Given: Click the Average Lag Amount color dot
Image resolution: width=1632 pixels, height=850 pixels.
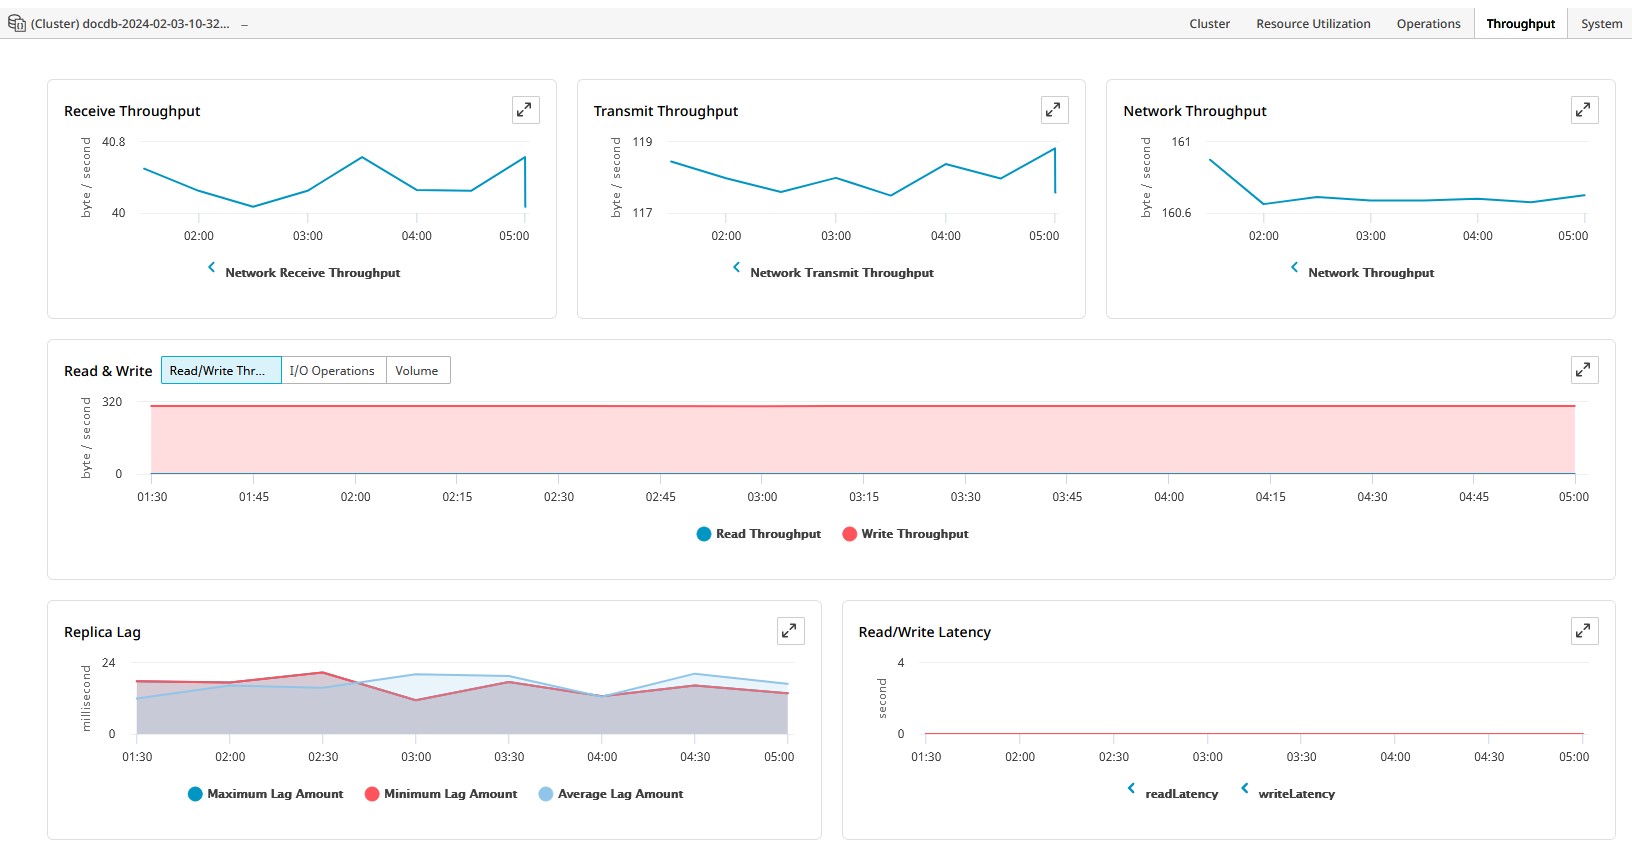Looking at the screenshot, I should tap(546, 794).
